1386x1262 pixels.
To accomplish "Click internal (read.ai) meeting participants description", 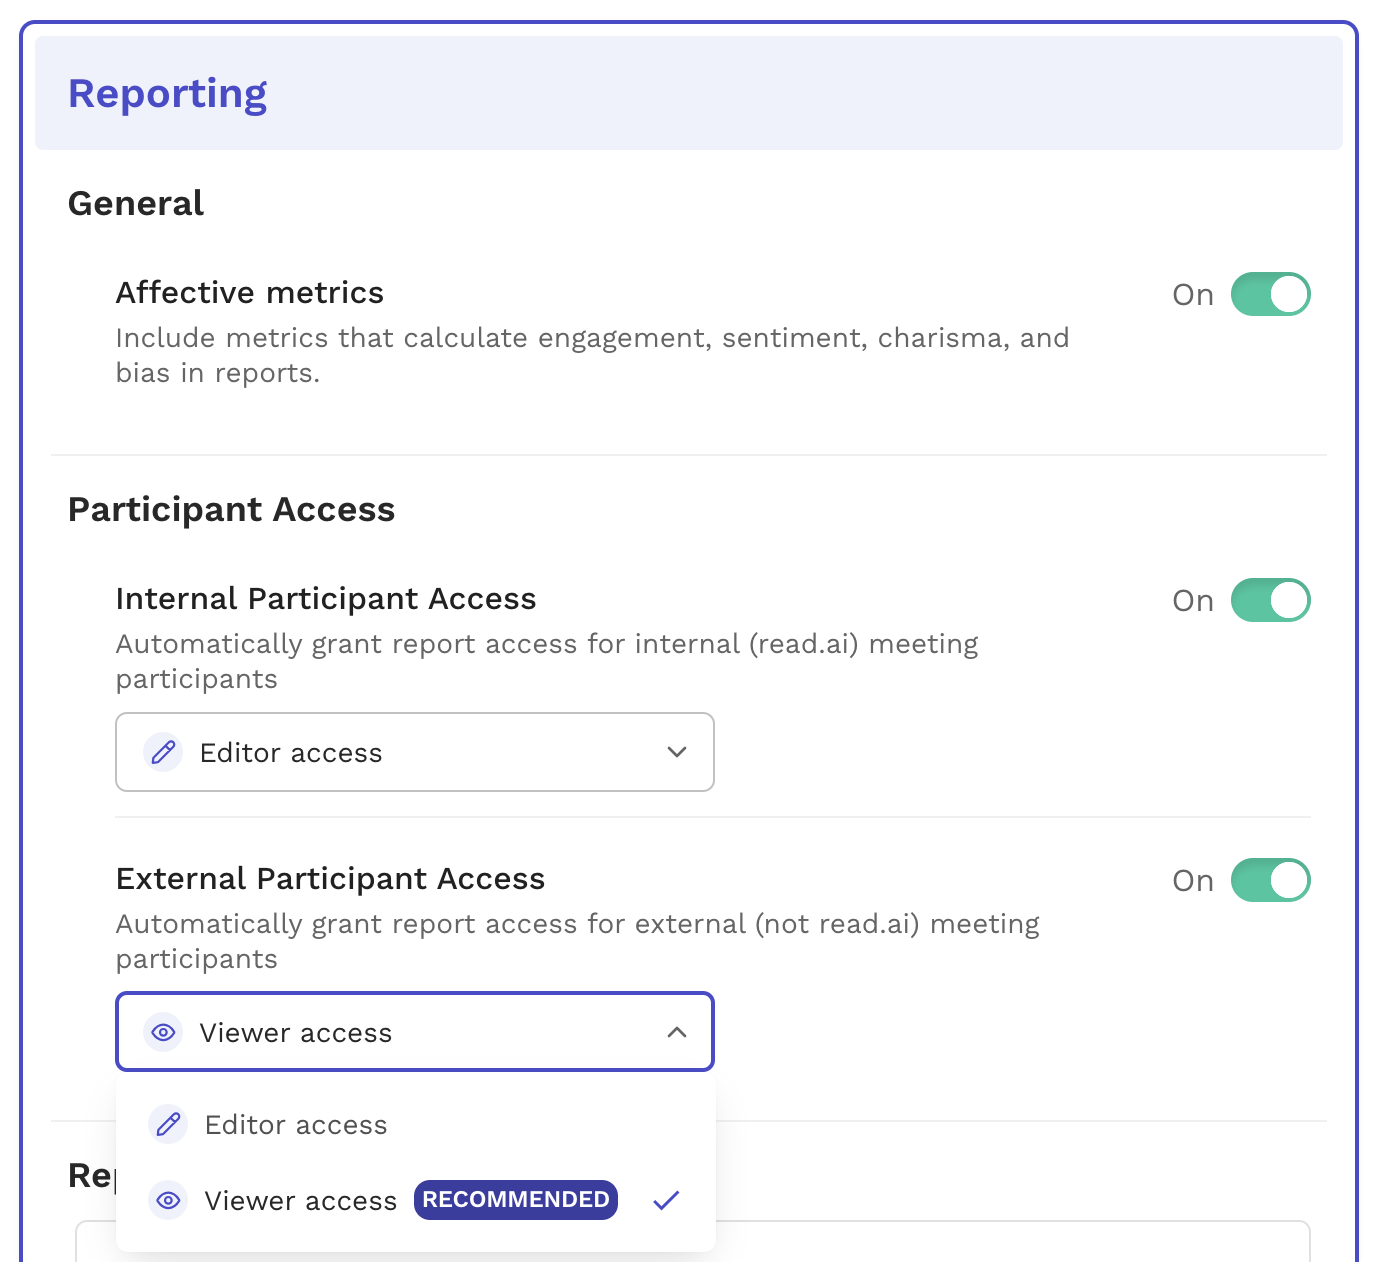I will pos(547,661).
